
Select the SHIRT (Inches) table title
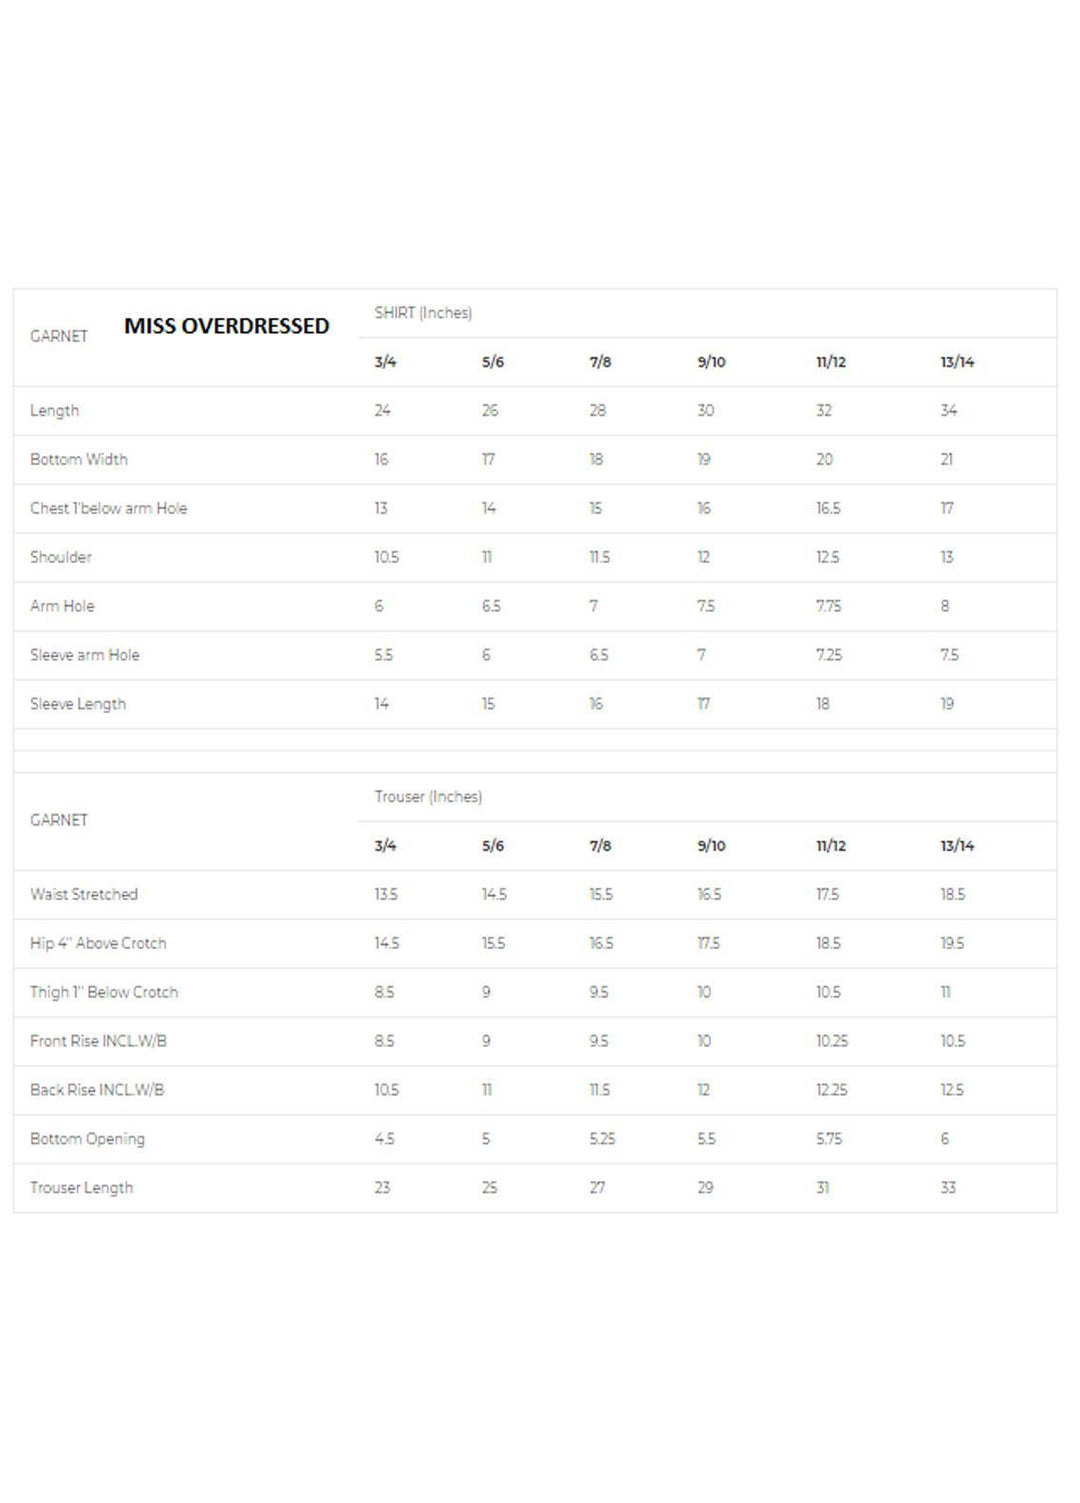(x=423, y=313)
